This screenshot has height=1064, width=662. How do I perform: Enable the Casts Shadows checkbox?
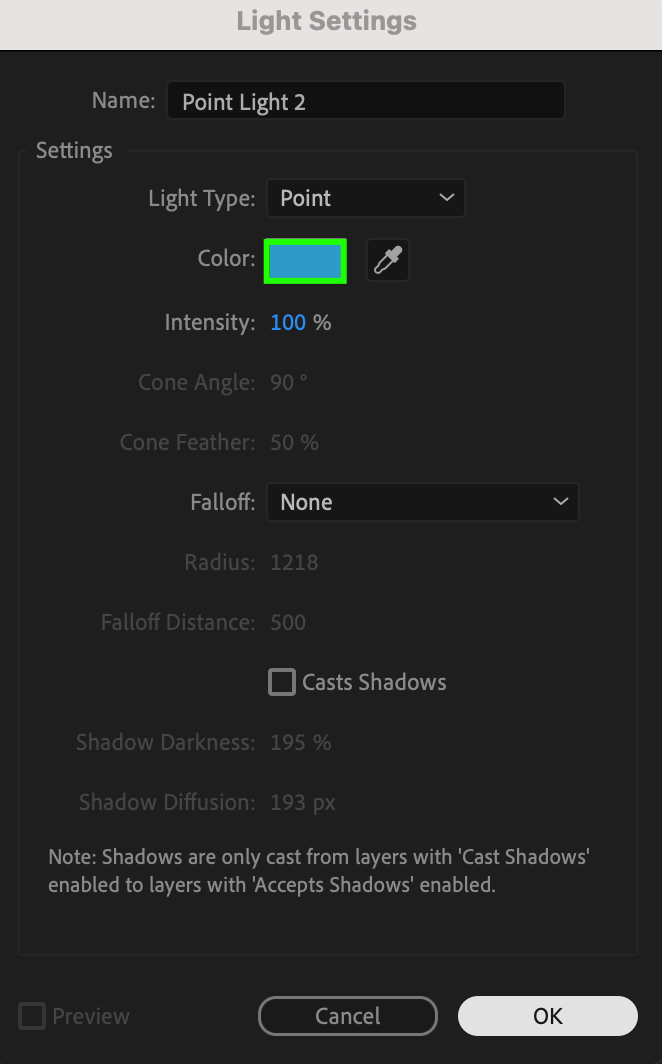click(x=282, y=682)
